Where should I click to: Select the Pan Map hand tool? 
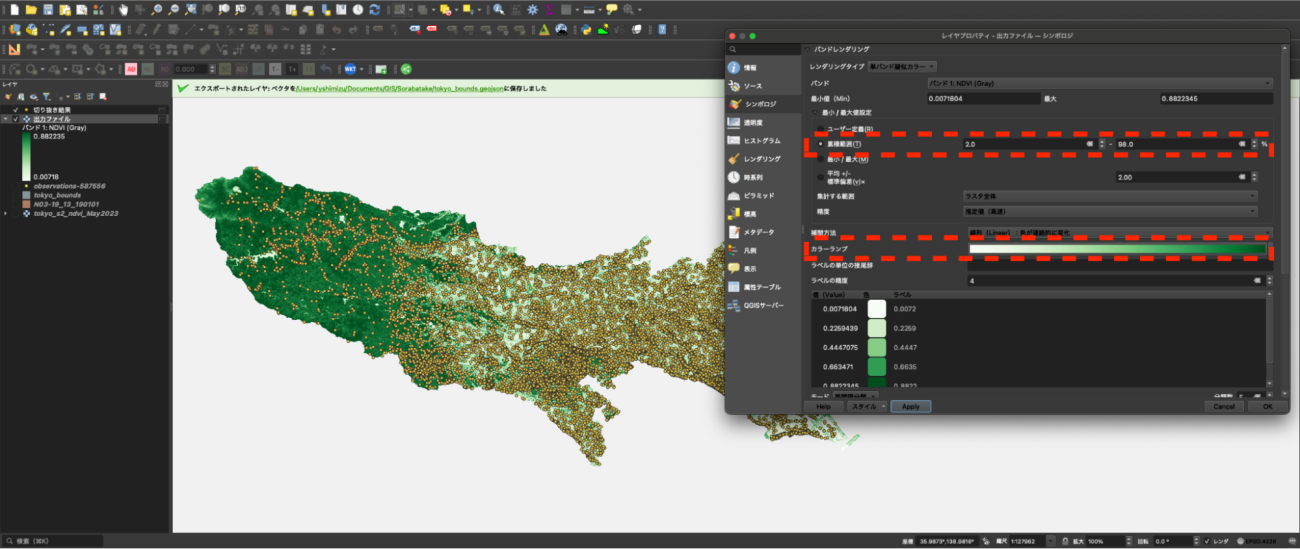point(123,9)
